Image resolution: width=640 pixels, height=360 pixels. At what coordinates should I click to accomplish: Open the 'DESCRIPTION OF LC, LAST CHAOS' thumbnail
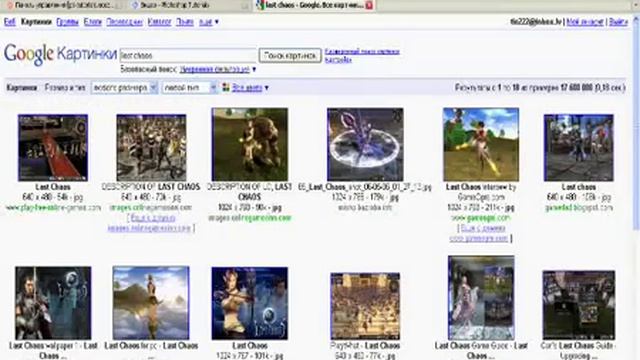[249, 144]
